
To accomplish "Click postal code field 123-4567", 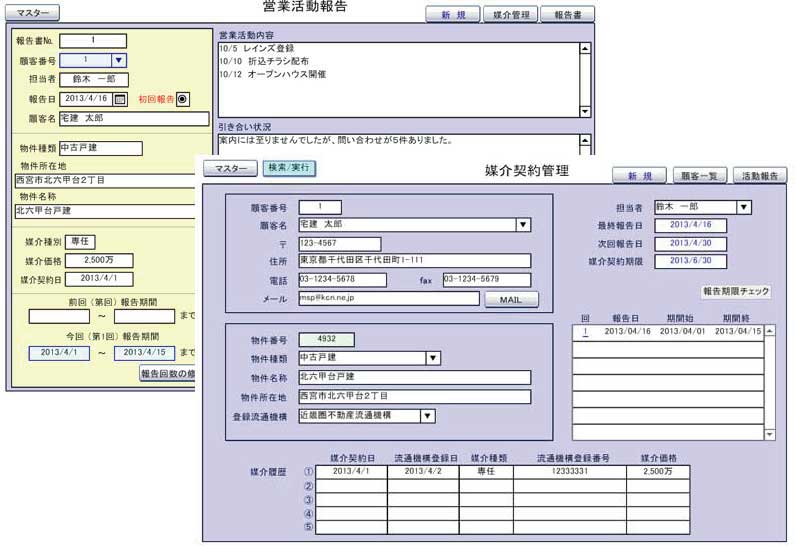I will (340, 244).
